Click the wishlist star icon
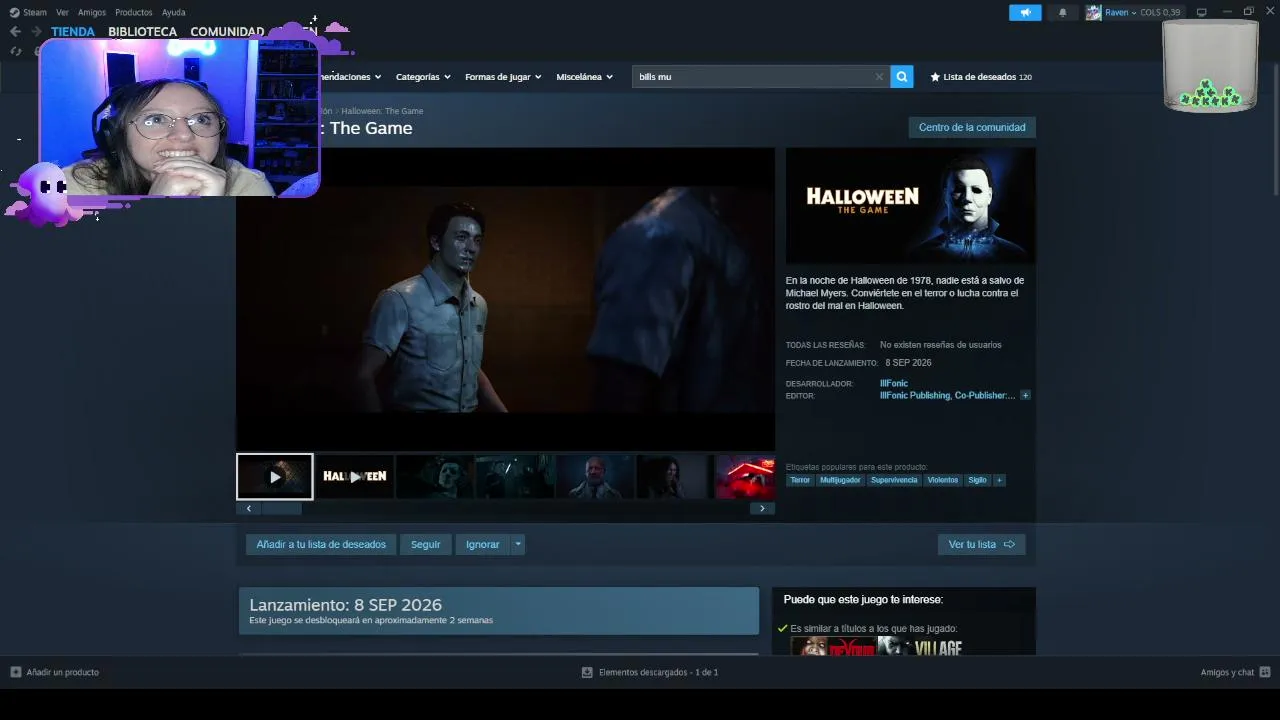Screen dimensions: 1280x720 [x=935, y=77]
